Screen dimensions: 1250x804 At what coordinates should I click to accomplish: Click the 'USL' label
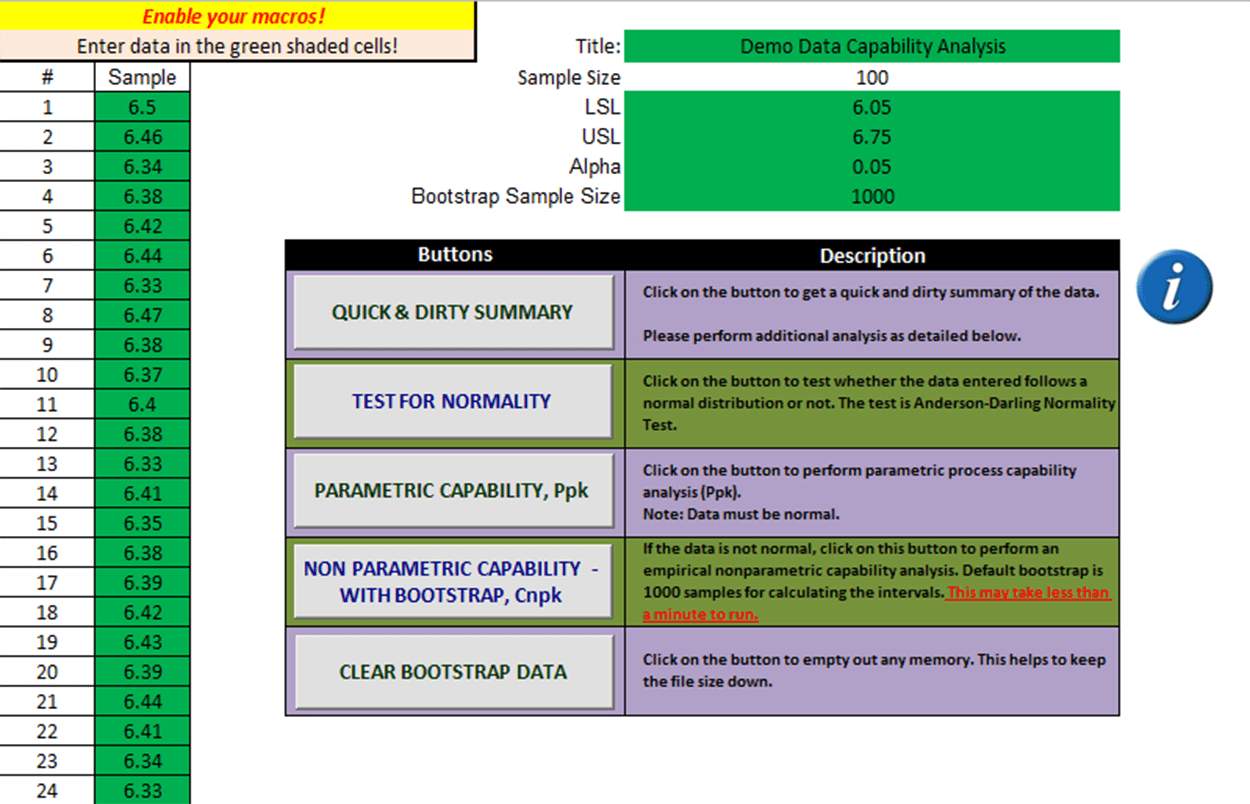[601, 137]
